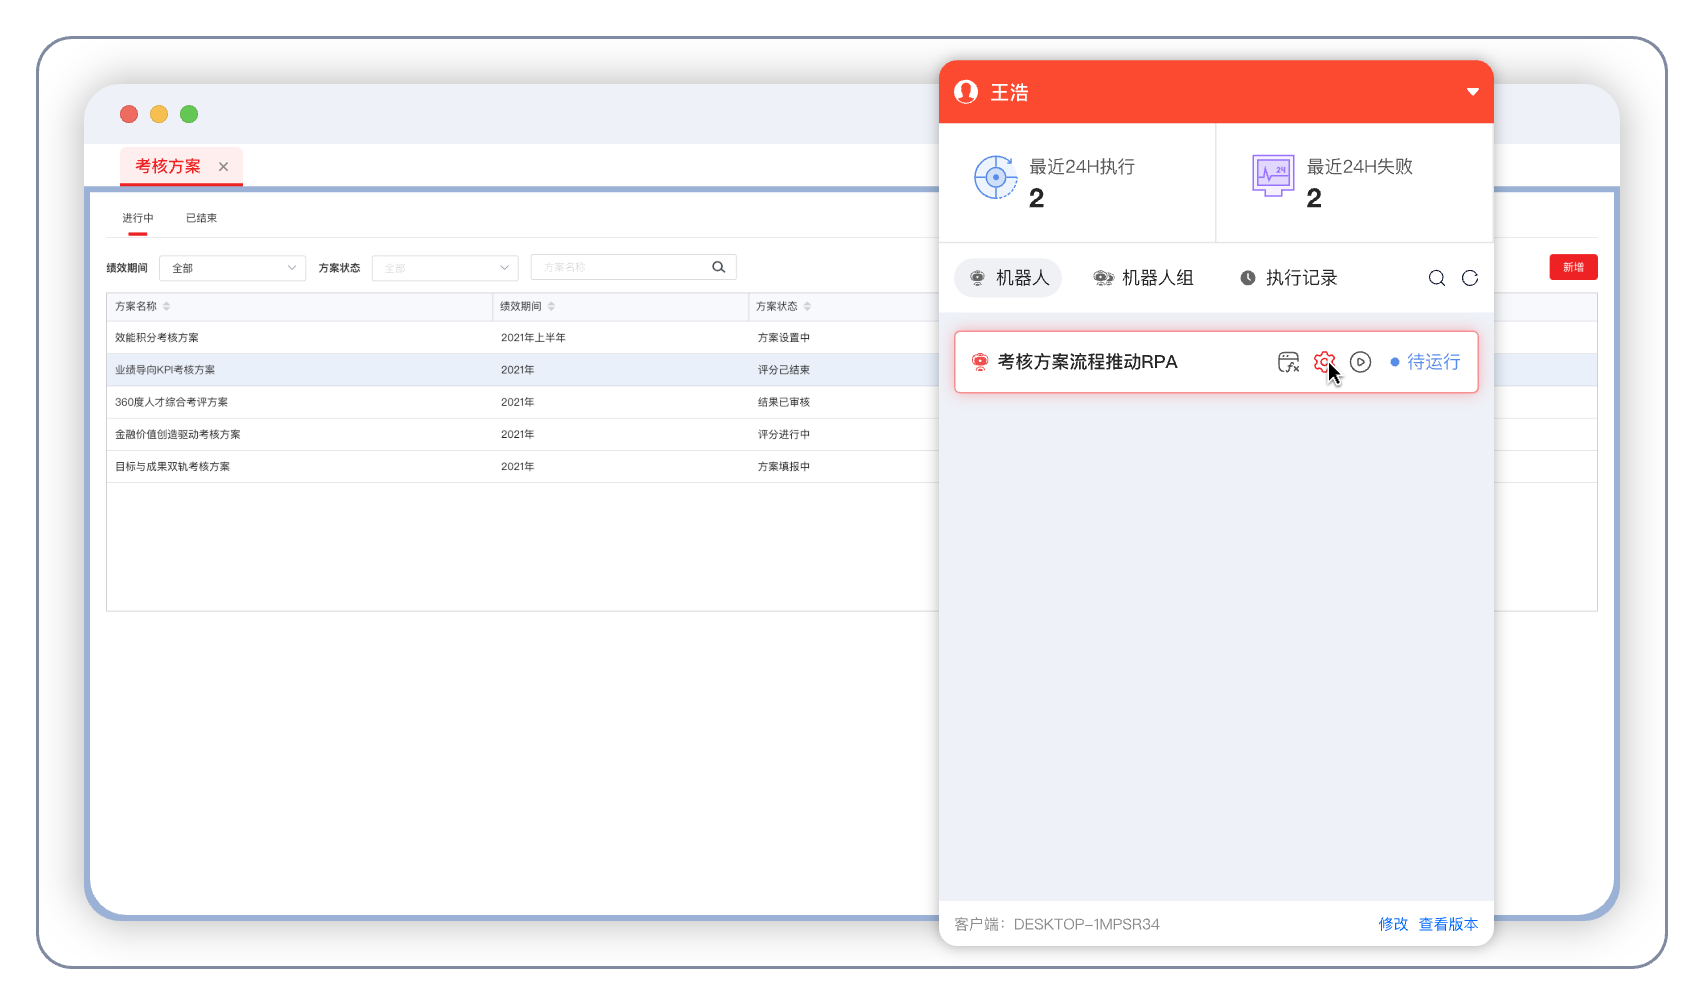Sort by 方案名称 column header

166,306
